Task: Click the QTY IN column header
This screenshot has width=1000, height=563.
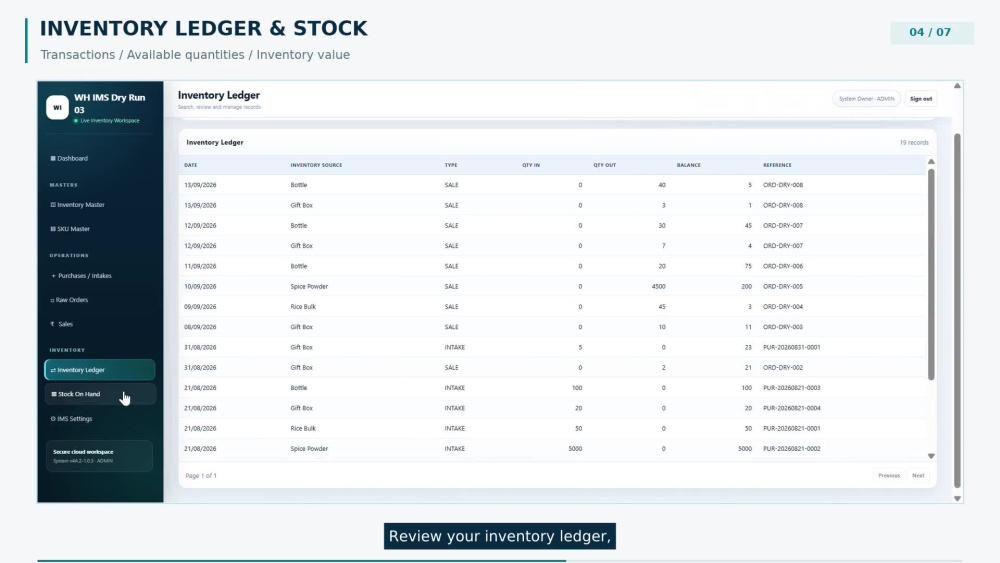Action: click(x=531, y=165)
